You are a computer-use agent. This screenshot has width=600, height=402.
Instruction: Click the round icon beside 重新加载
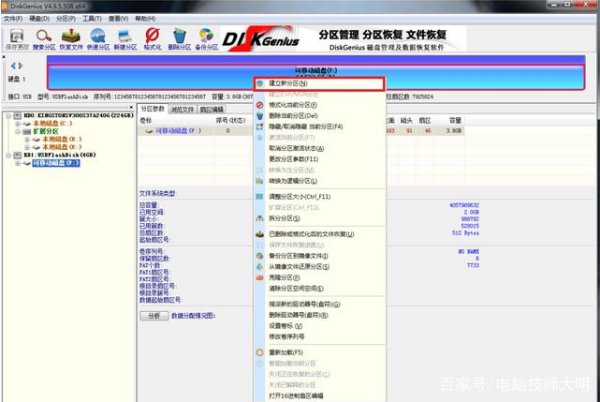click(x=260, y=352)
